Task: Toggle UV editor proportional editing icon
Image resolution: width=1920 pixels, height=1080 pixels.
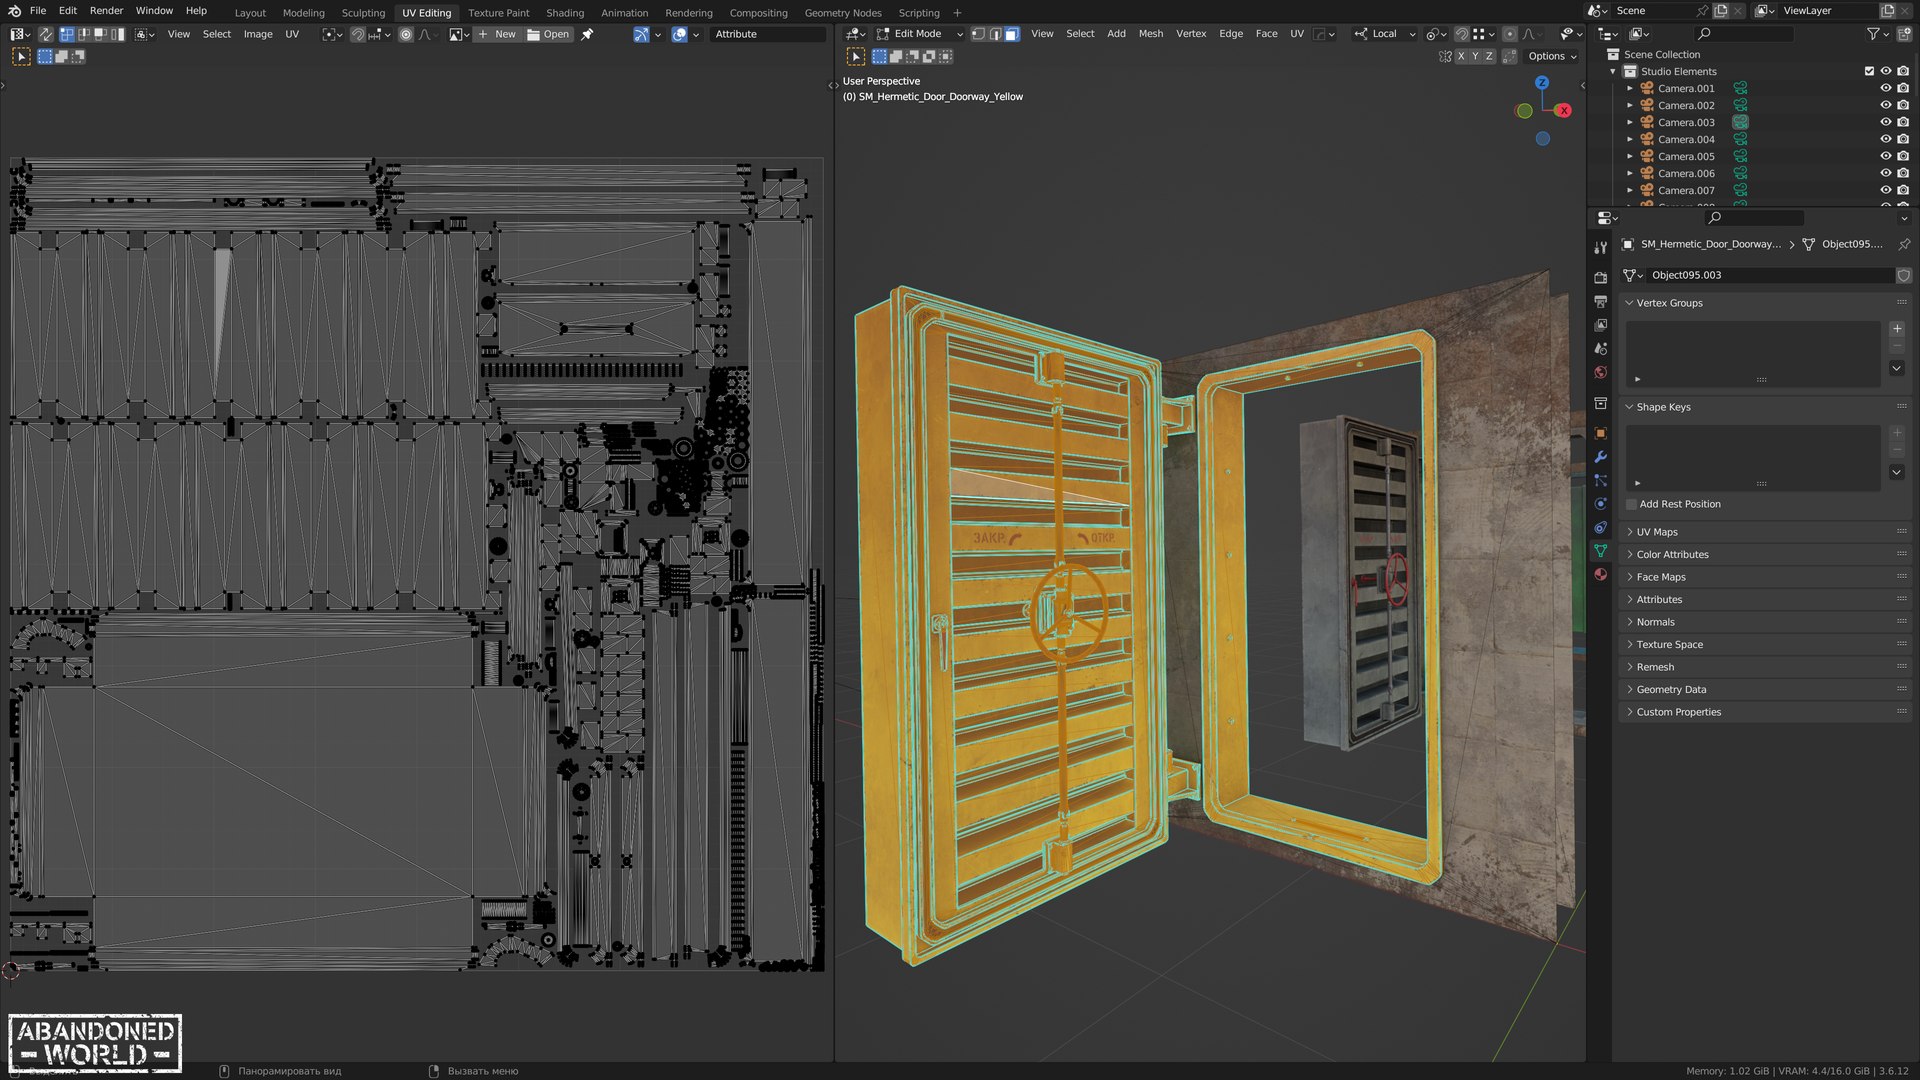Action: [406, 34]
